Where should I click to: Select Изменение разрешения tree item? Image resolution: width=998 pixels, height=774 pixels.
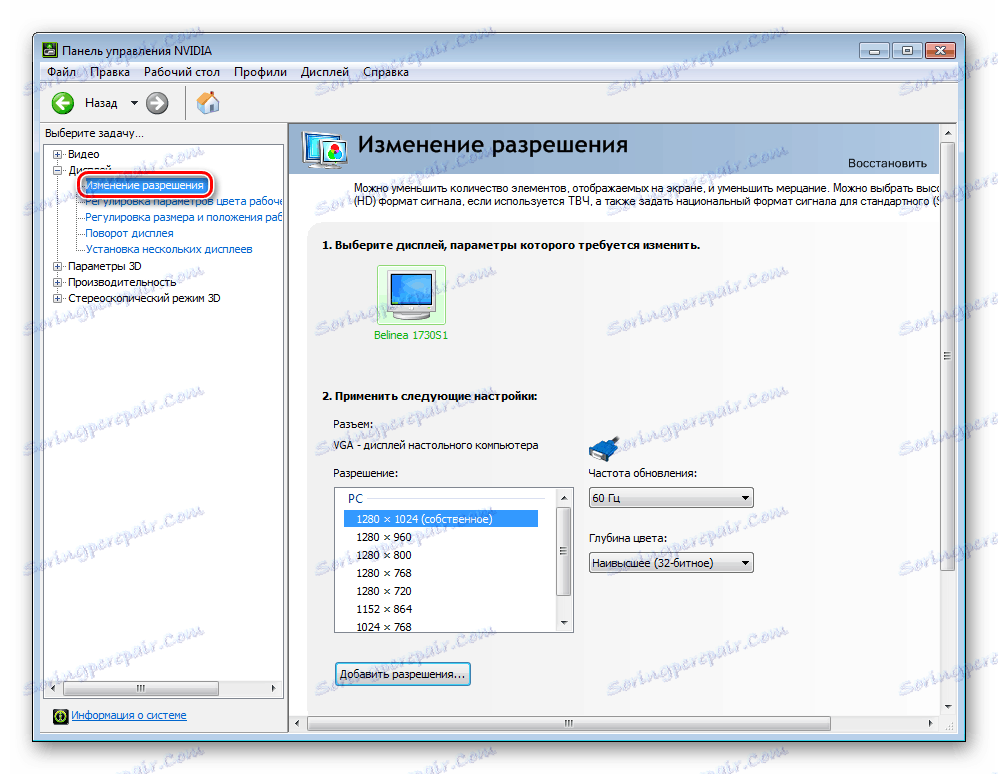point(144,185)
